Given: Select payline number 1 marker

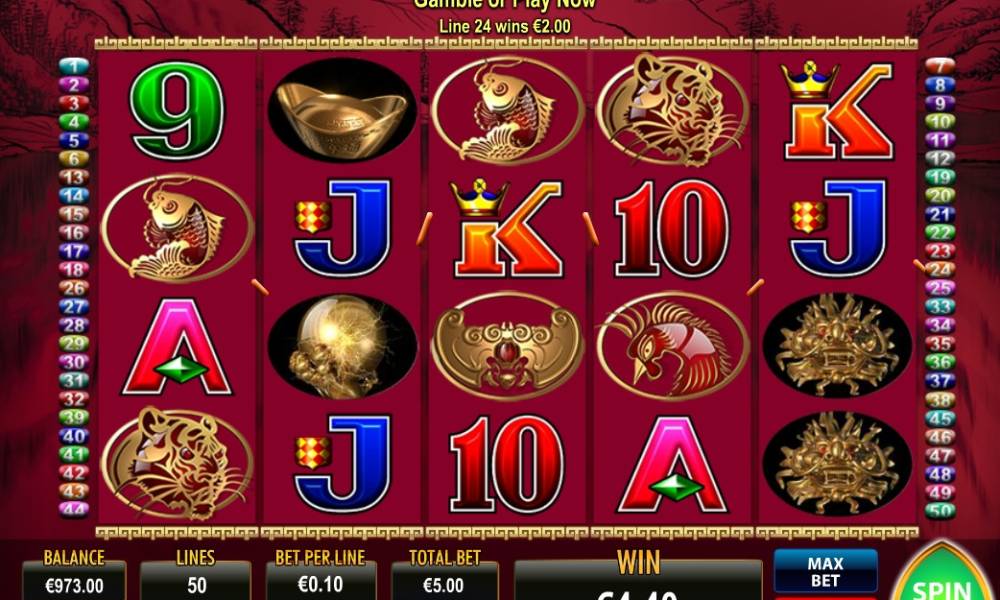Looking at the screenshot, I should (74, 66).
